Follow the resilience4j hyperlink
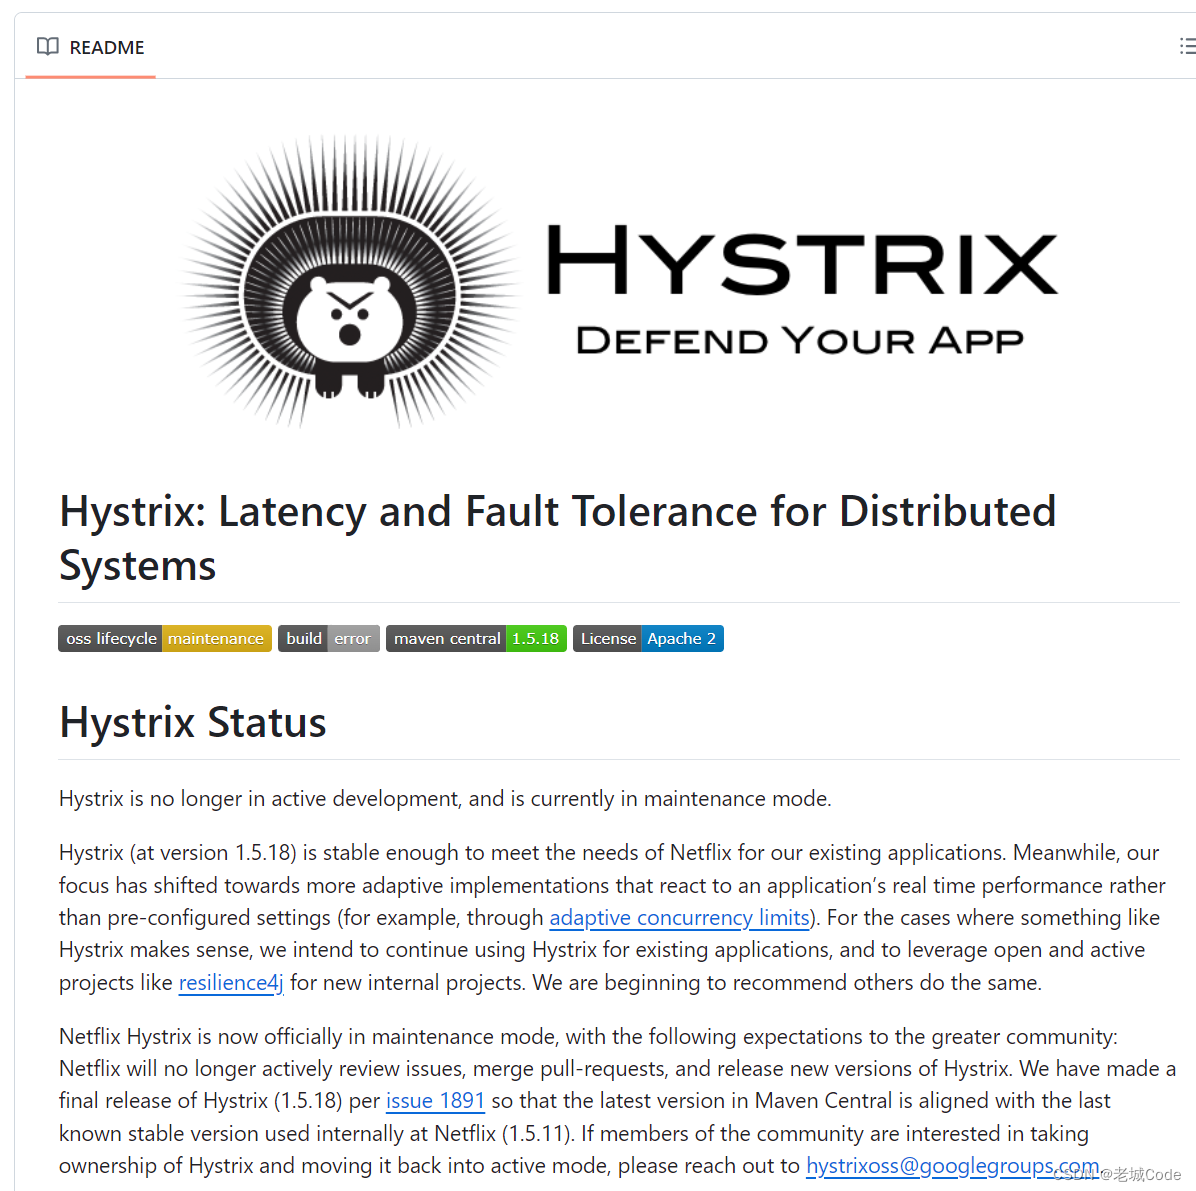1196x1191 pixels. pos(230,982)
